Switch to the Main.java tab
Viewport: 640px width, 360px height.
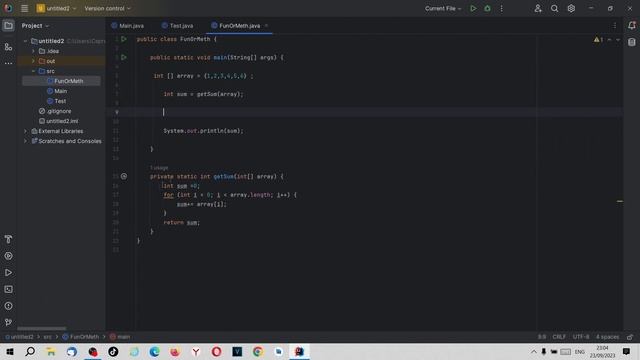pos(127,26)
